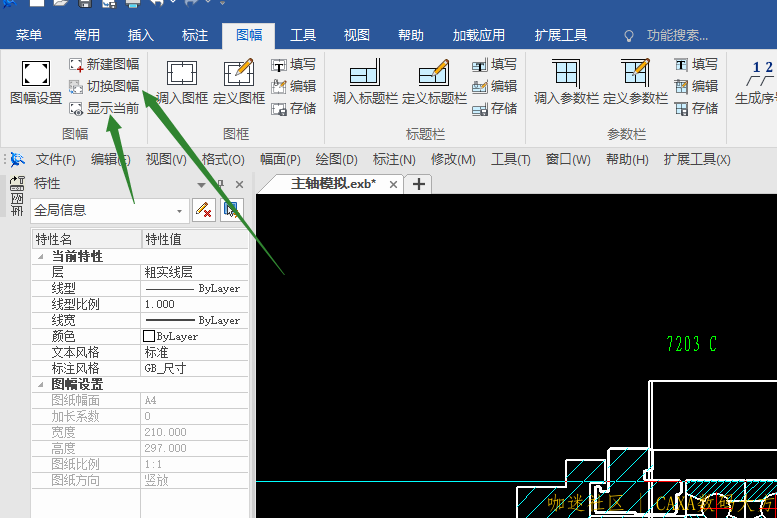Open the 绘图(D) menu
777x518 pixels.
point(336,160)
